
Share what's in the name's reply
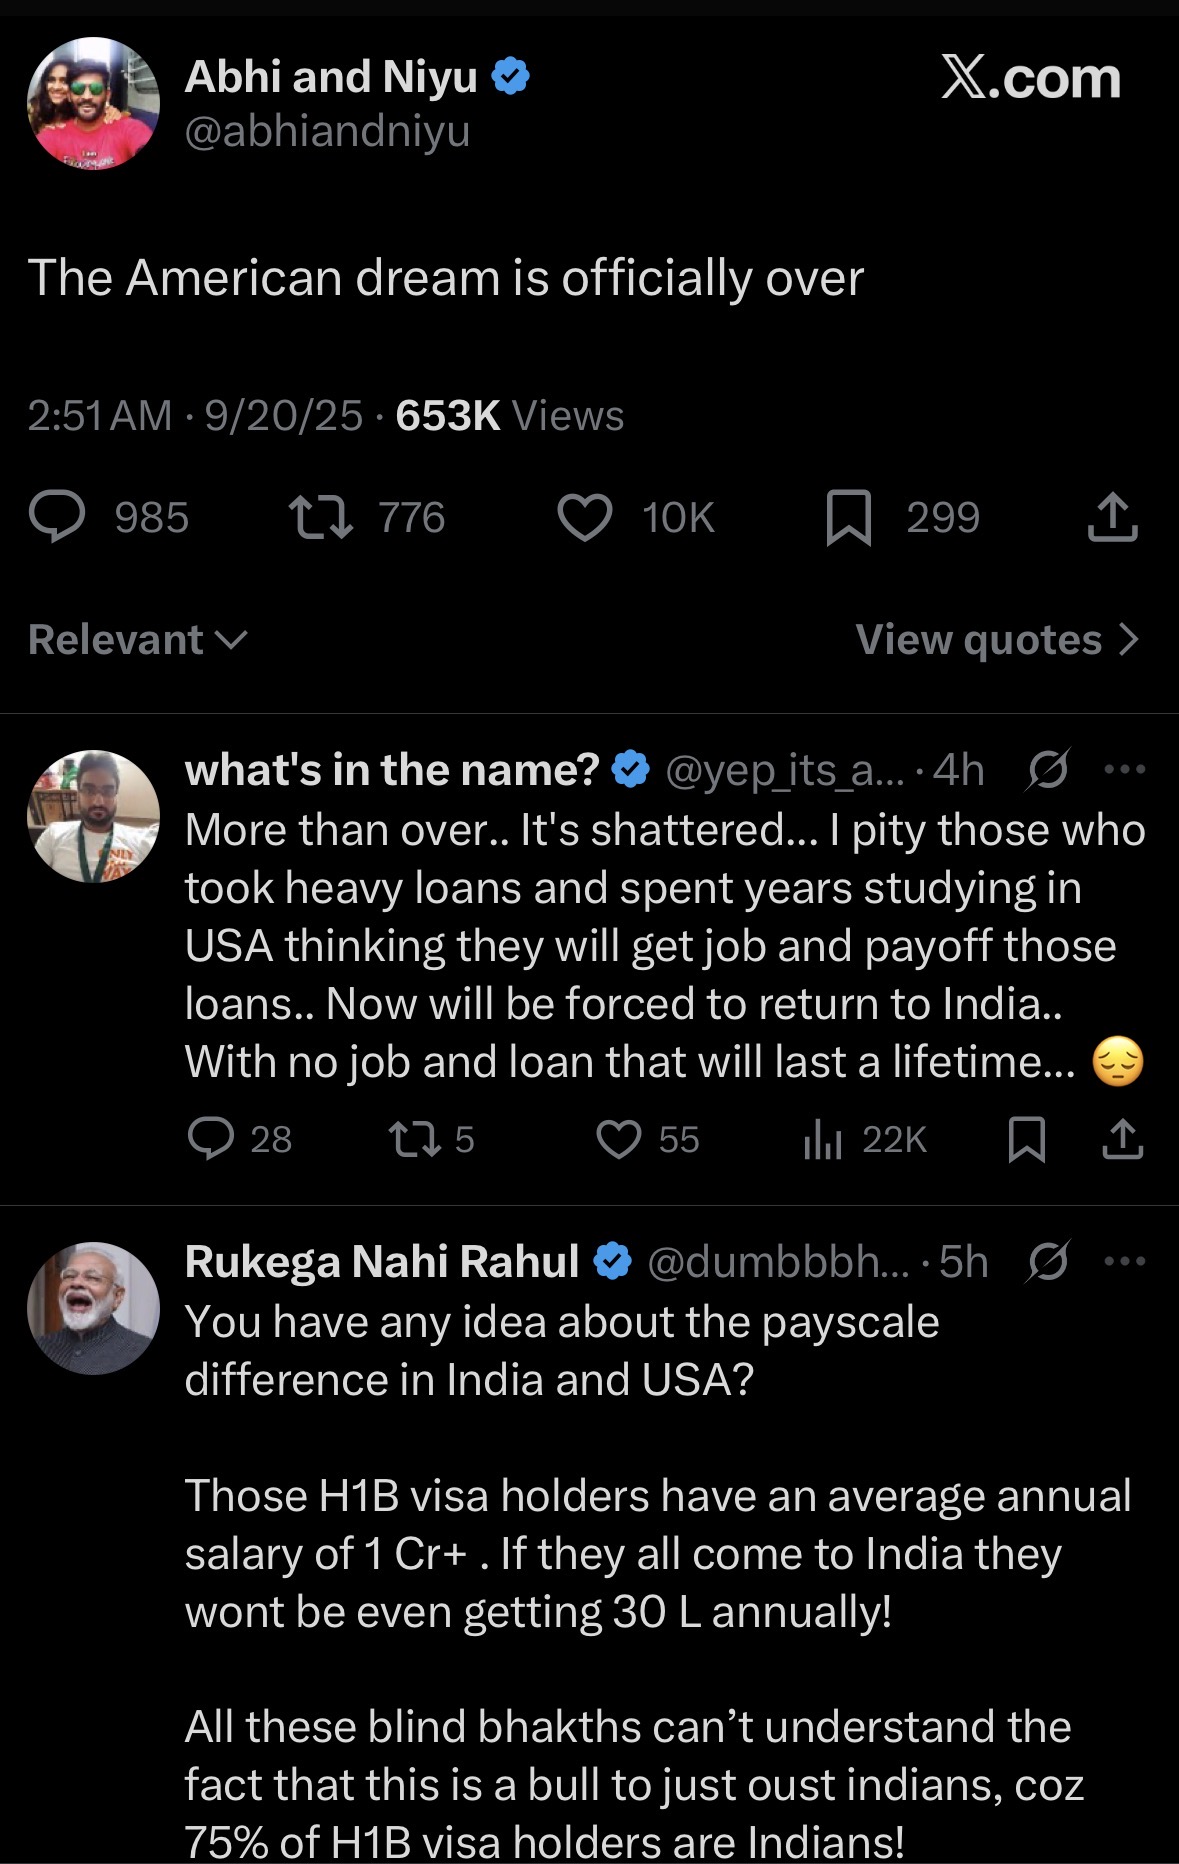pos(1122,1139)
